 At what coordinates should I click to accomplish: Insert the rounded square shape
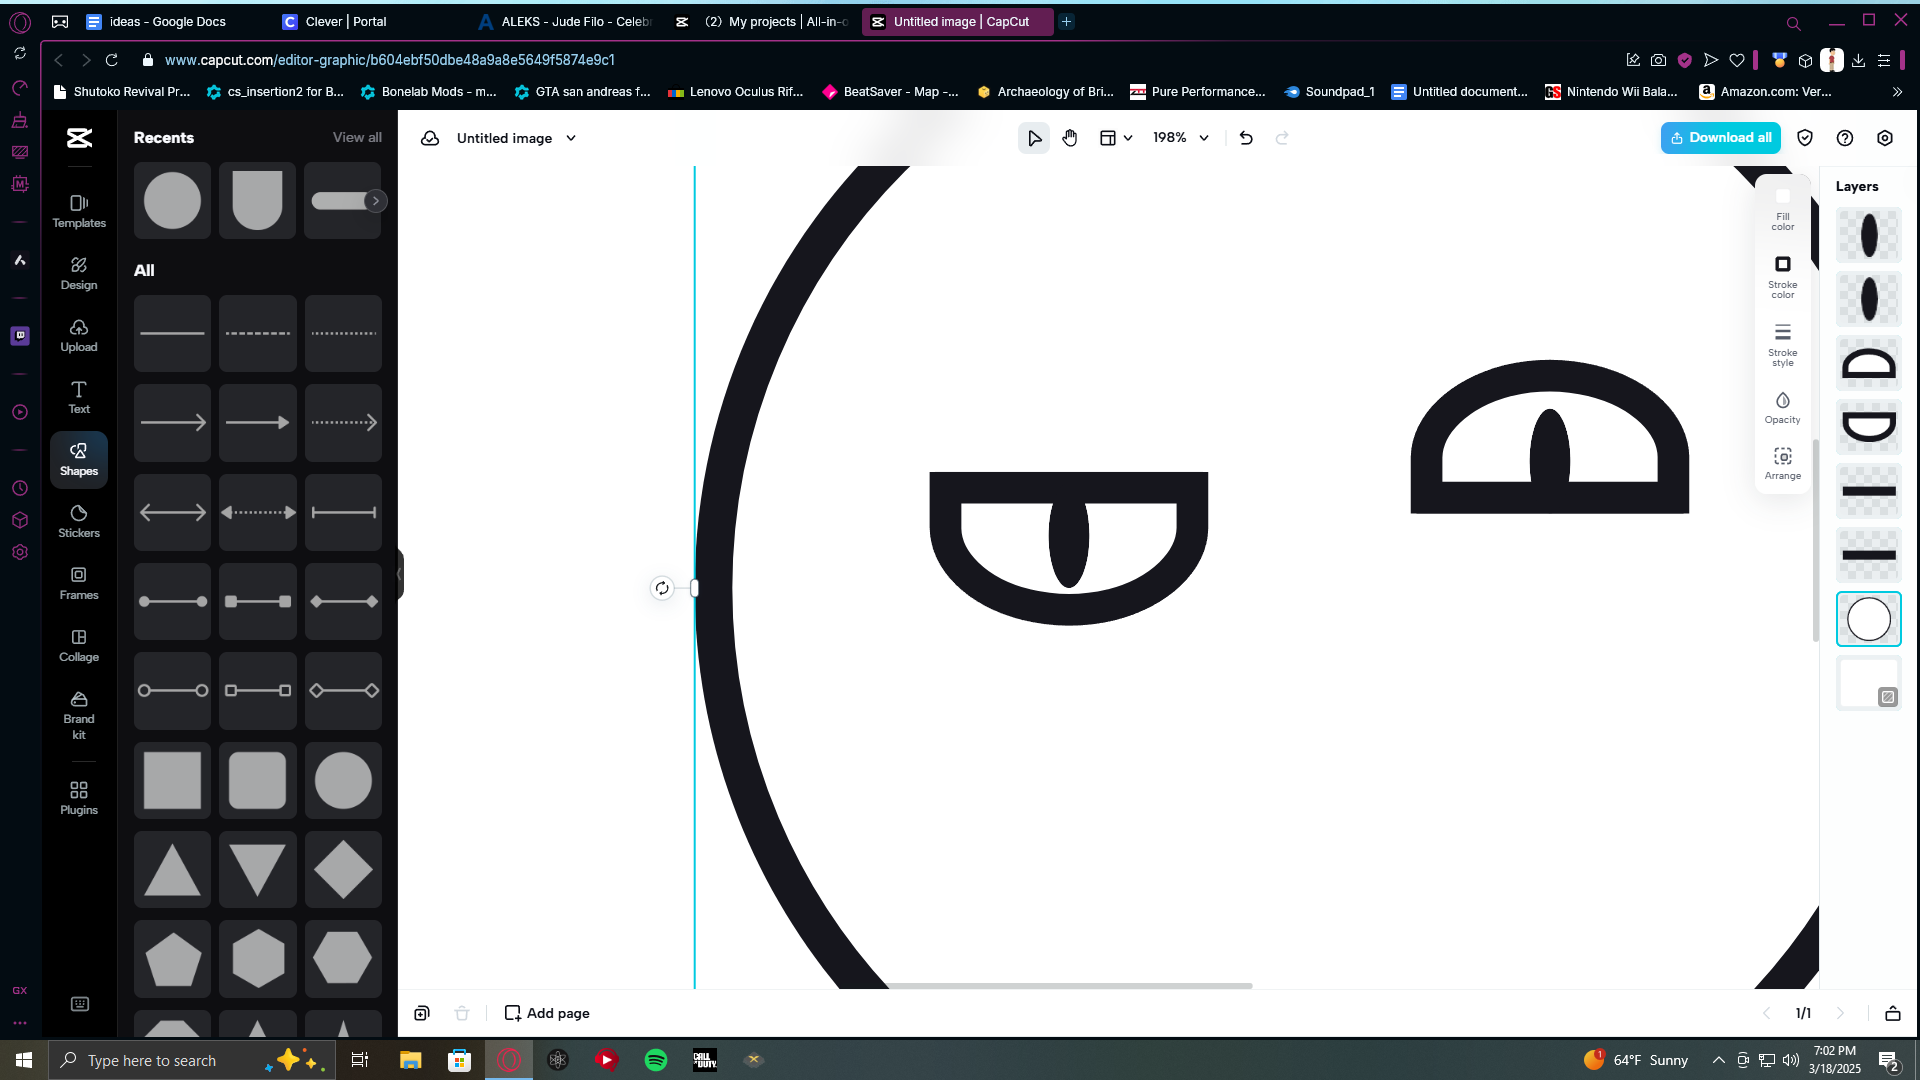258,780
